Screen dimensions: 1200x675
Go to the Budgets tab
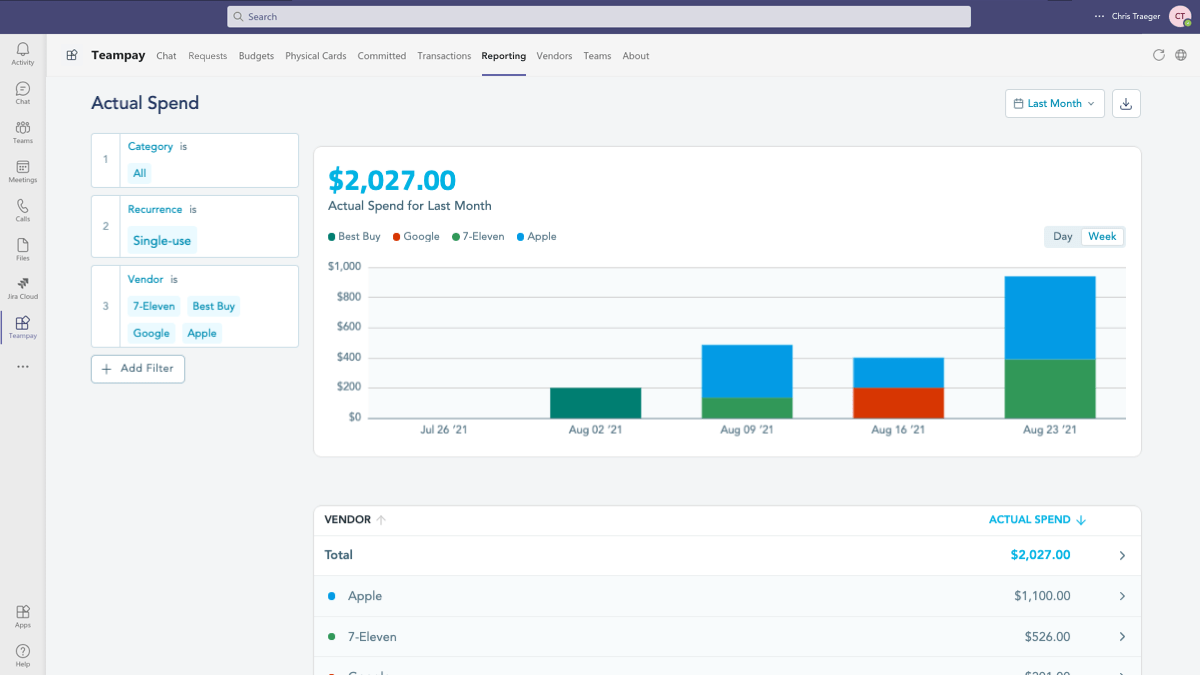tap(256, 56)
